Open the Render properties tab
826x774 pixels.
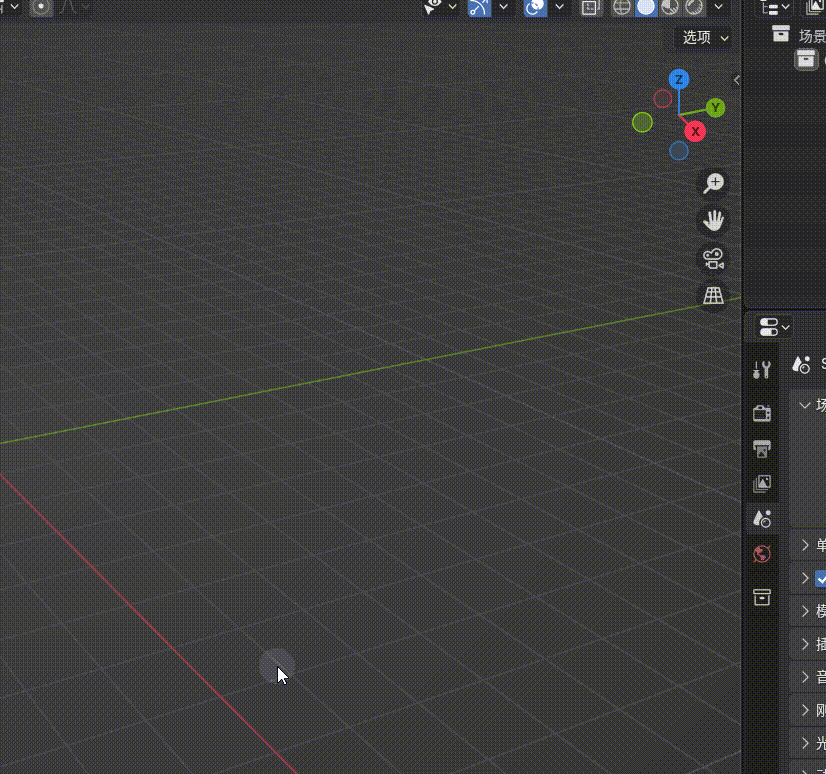click(x=762, y=413)
